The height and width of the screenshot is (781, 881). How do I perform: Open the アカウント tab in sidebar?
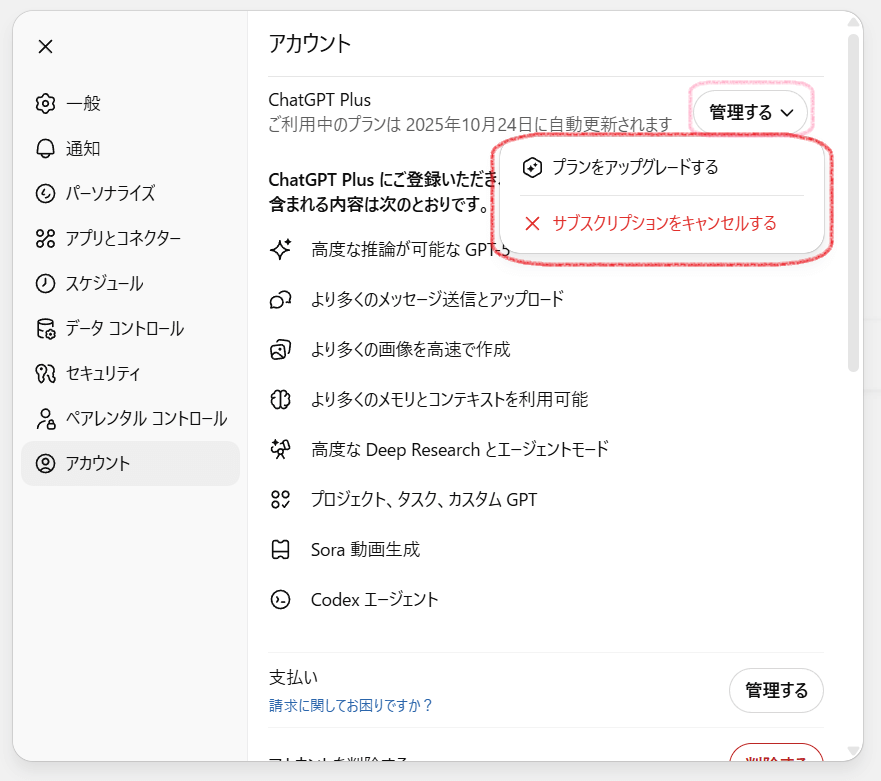tap(130, 464)
